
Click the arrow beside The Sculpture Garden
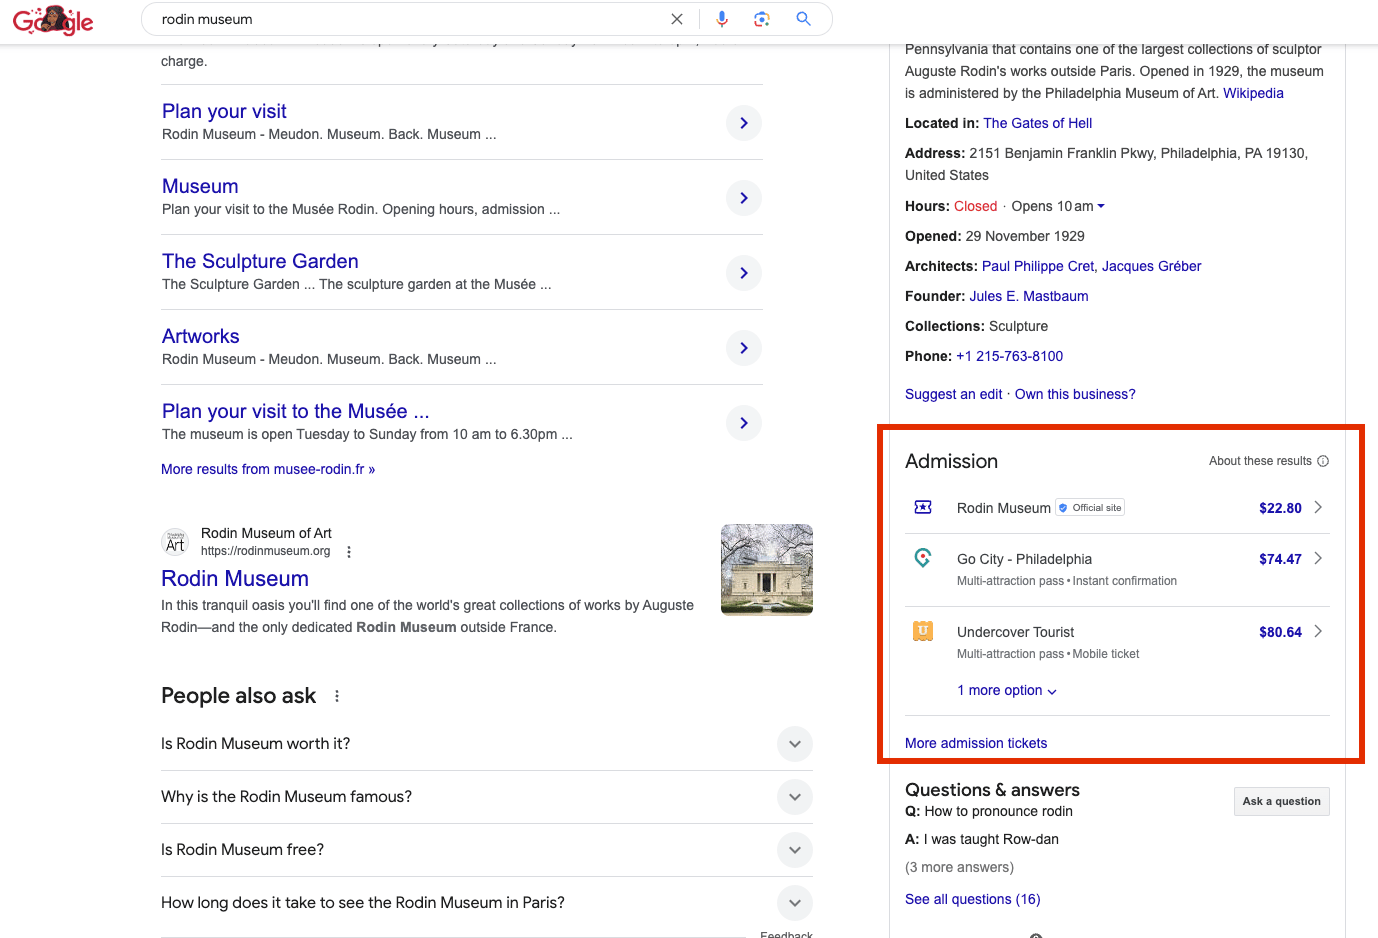[744, 273]
